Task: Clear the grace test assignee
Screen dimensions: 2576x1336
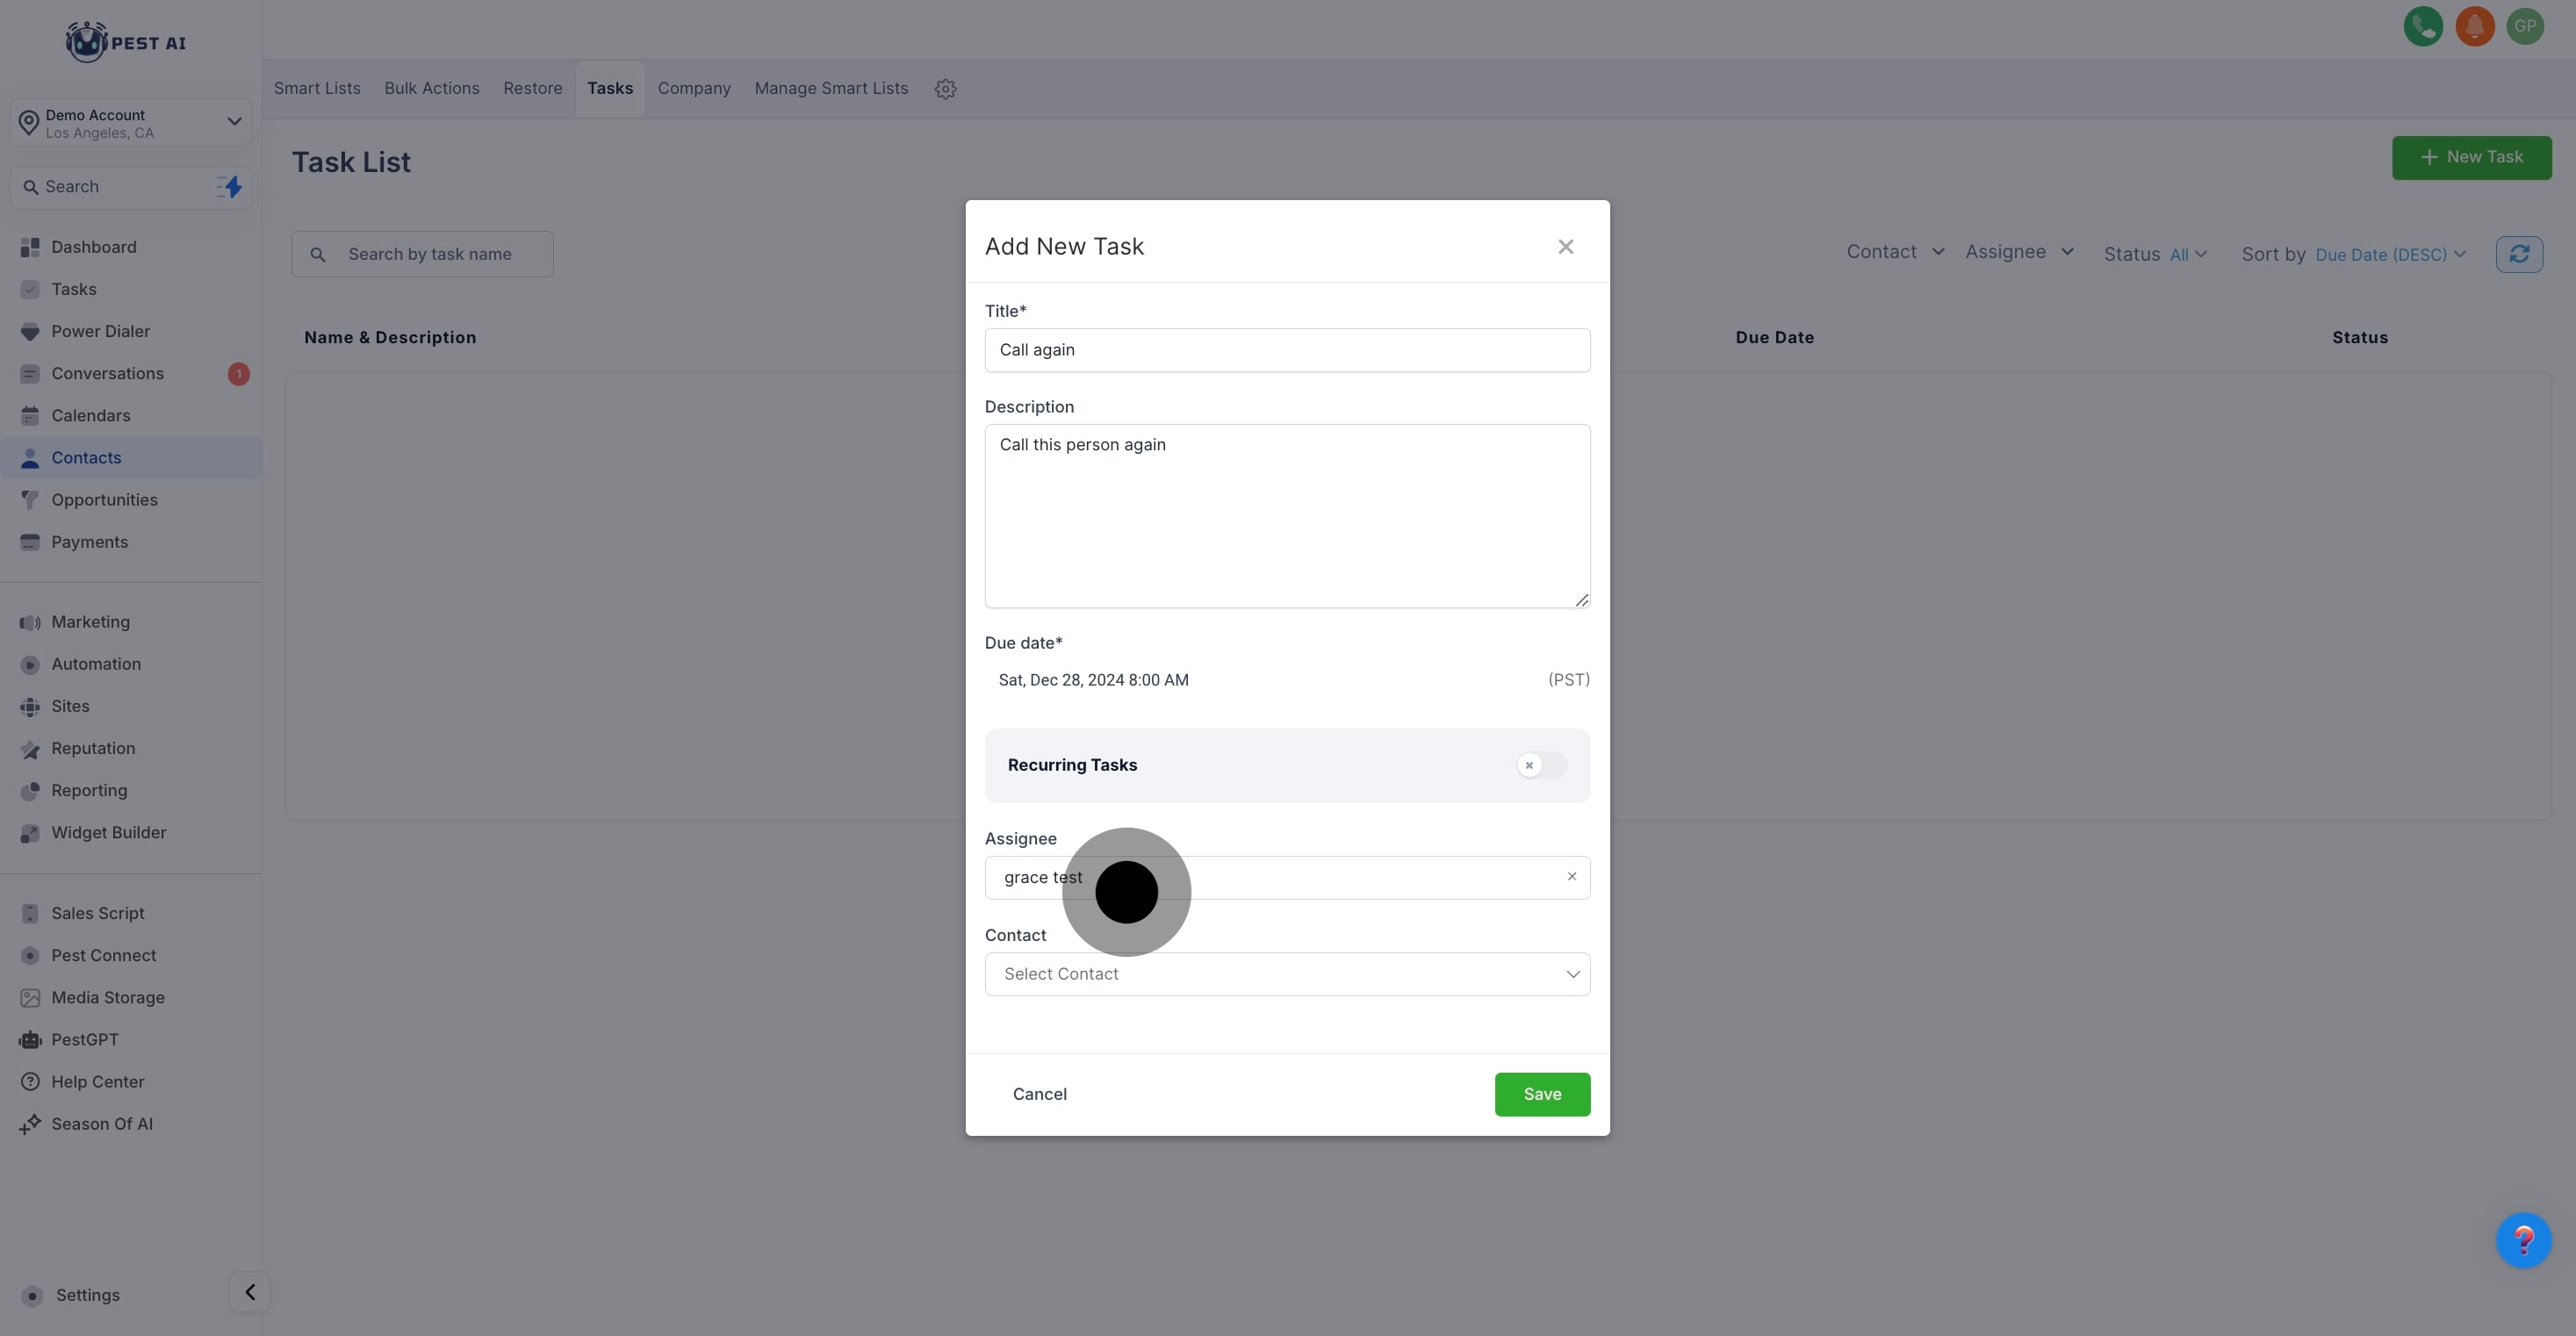Action: (1571, 876)
